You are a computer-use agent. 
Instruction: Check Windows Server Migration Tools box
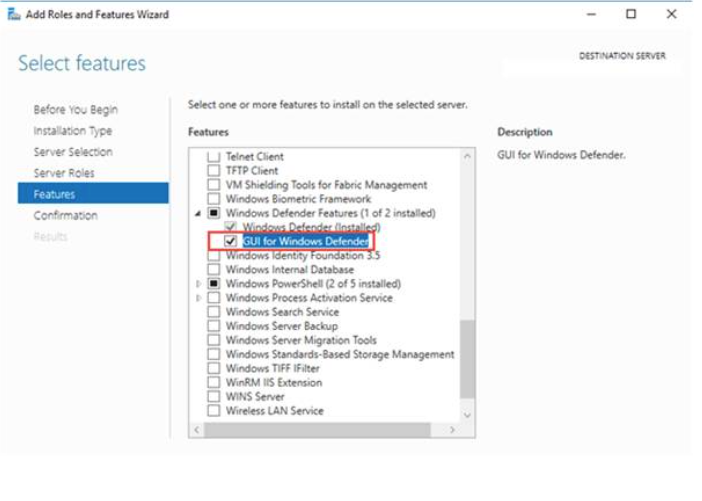pos(214,340)
